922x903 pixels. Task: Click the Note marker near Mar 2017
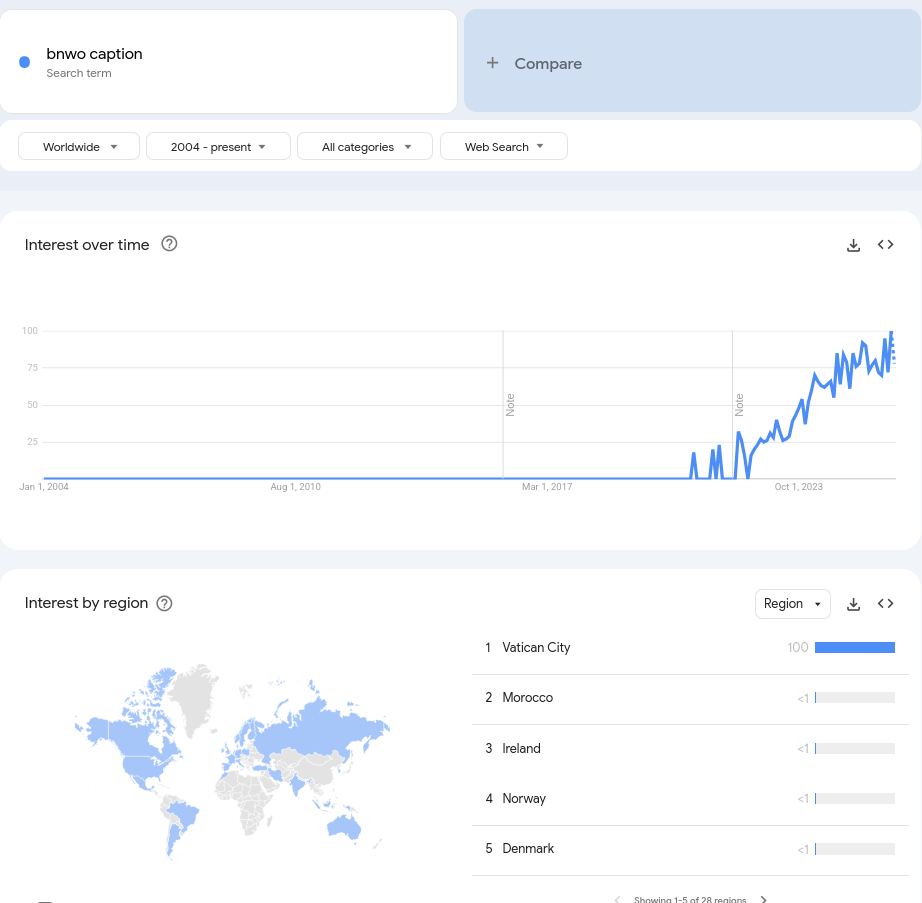click(x=510, y=405)
